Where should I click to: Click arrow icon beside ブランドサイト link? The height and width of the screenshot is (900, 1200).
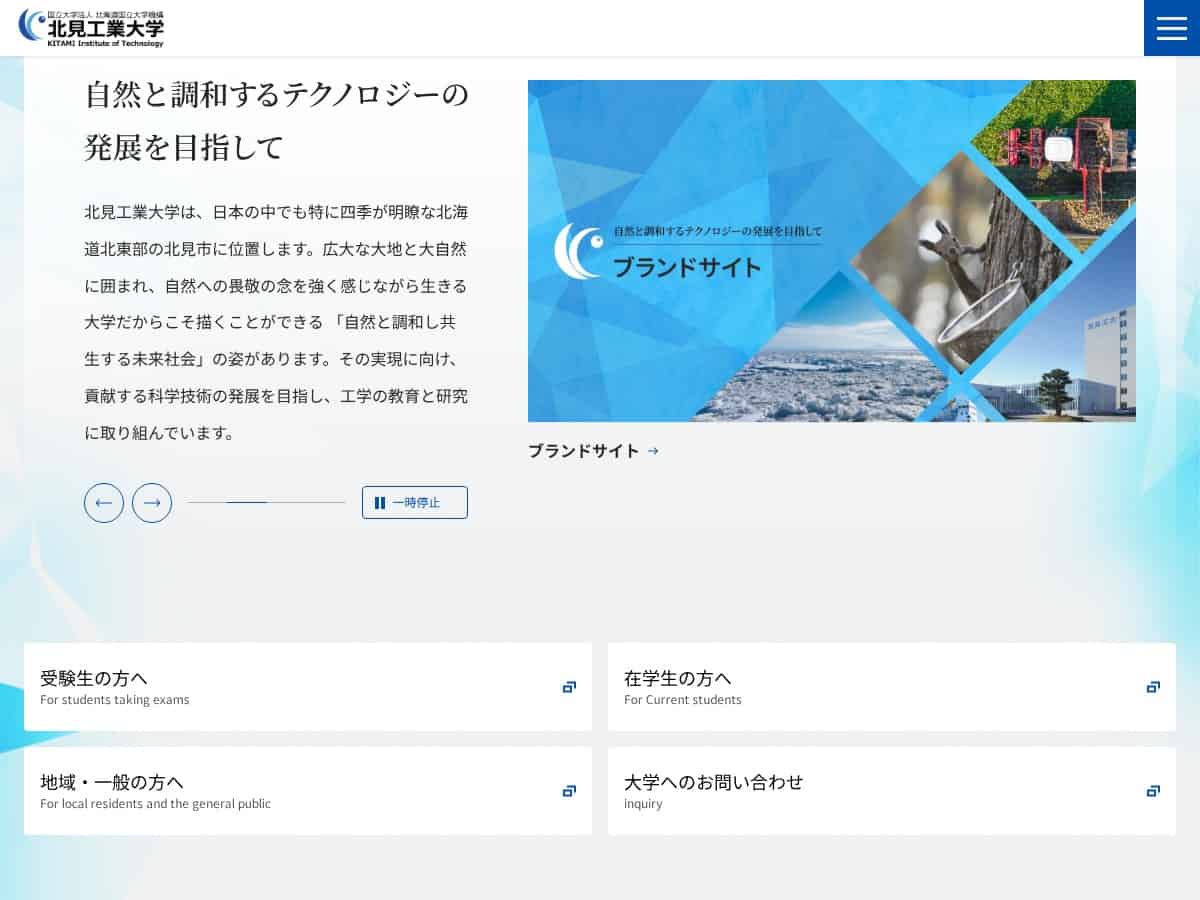[x=653, y=451]
